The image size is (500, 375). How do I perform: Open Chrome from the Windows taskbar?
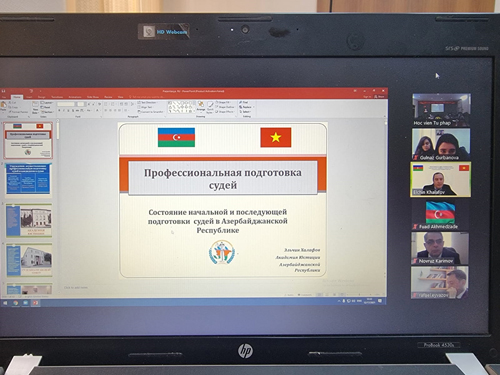point(16,303)
